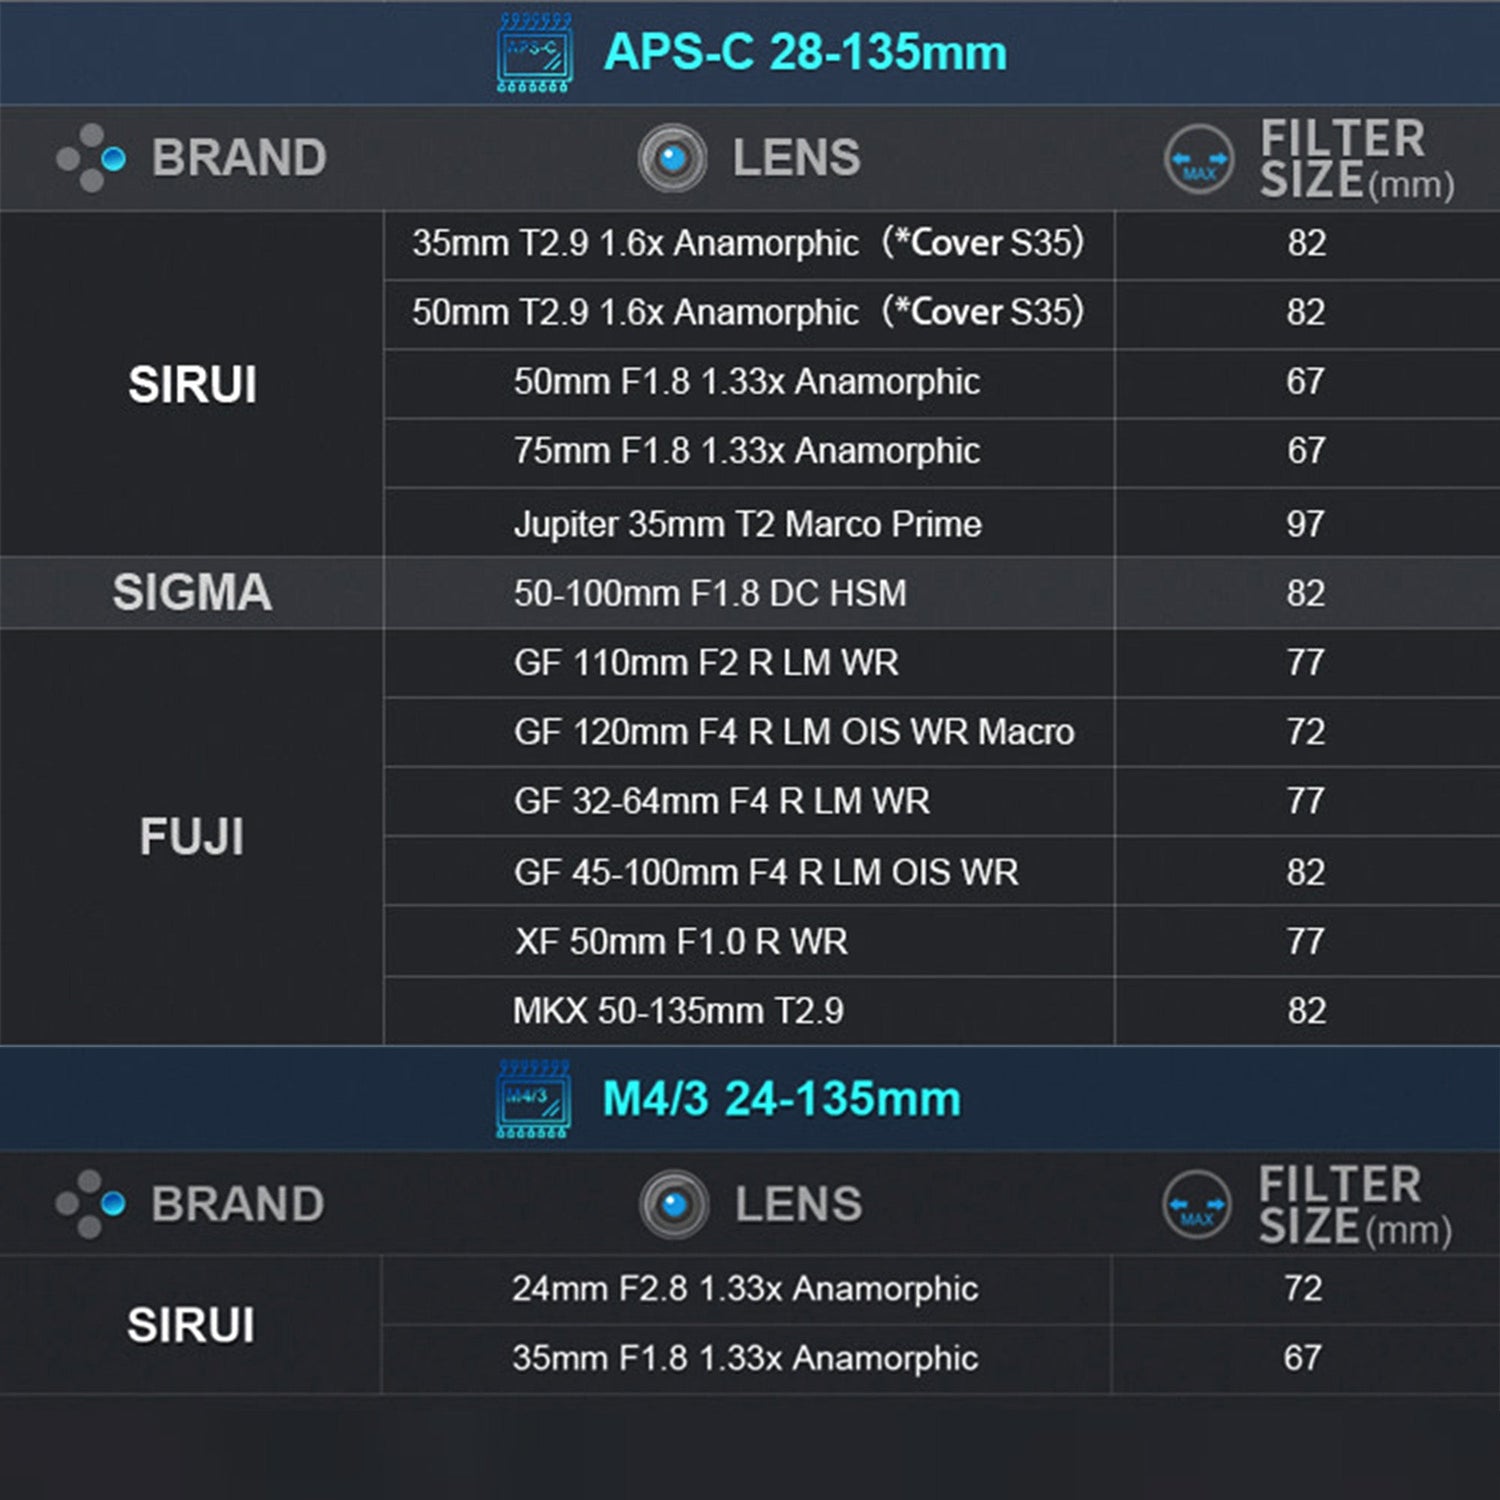This screenshot has height=1500, width=1500.
Task: Click the XF 50mm F1.0 R WR entry
Action: [x=681, y=941]
